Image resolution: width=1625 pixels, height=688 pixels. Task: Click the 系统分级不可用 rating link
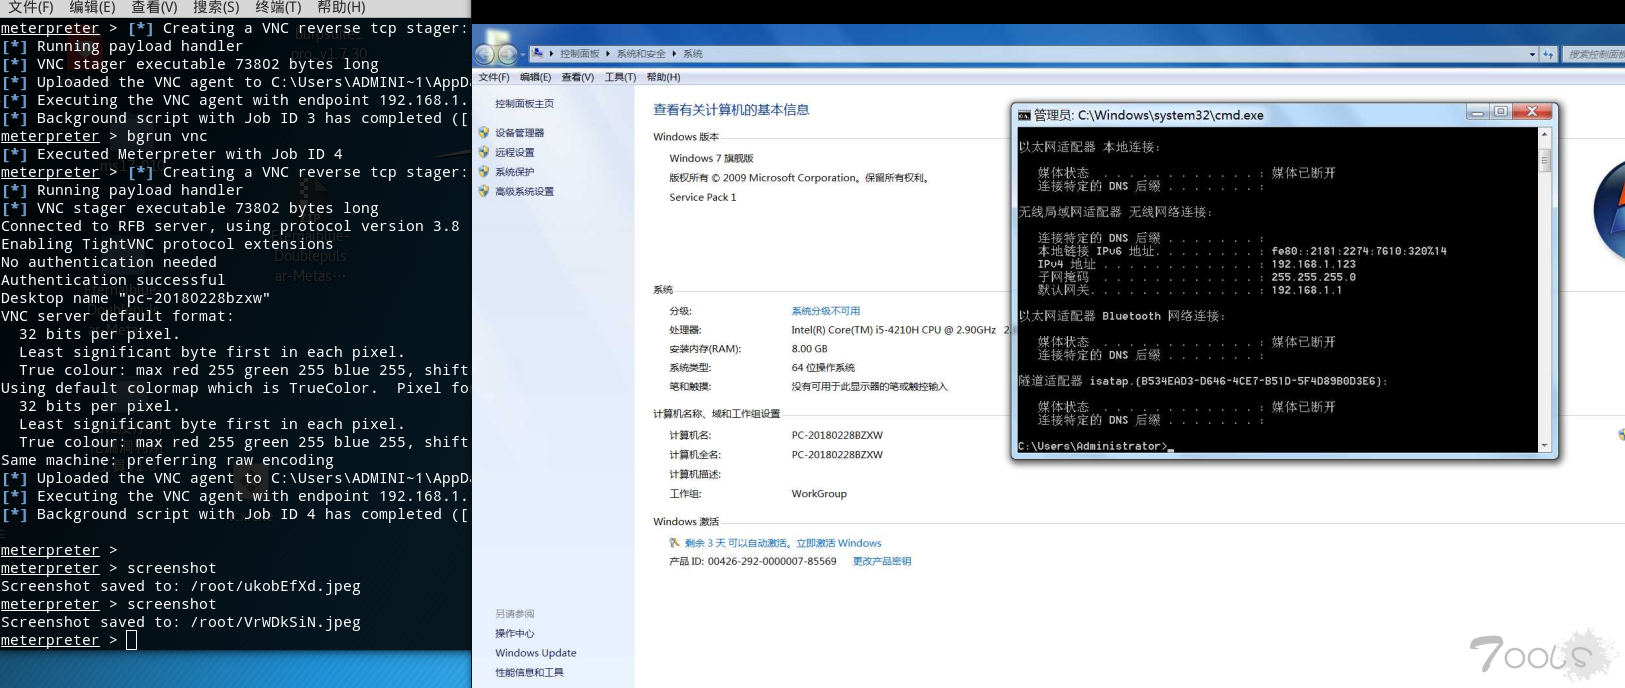(825, 311)
